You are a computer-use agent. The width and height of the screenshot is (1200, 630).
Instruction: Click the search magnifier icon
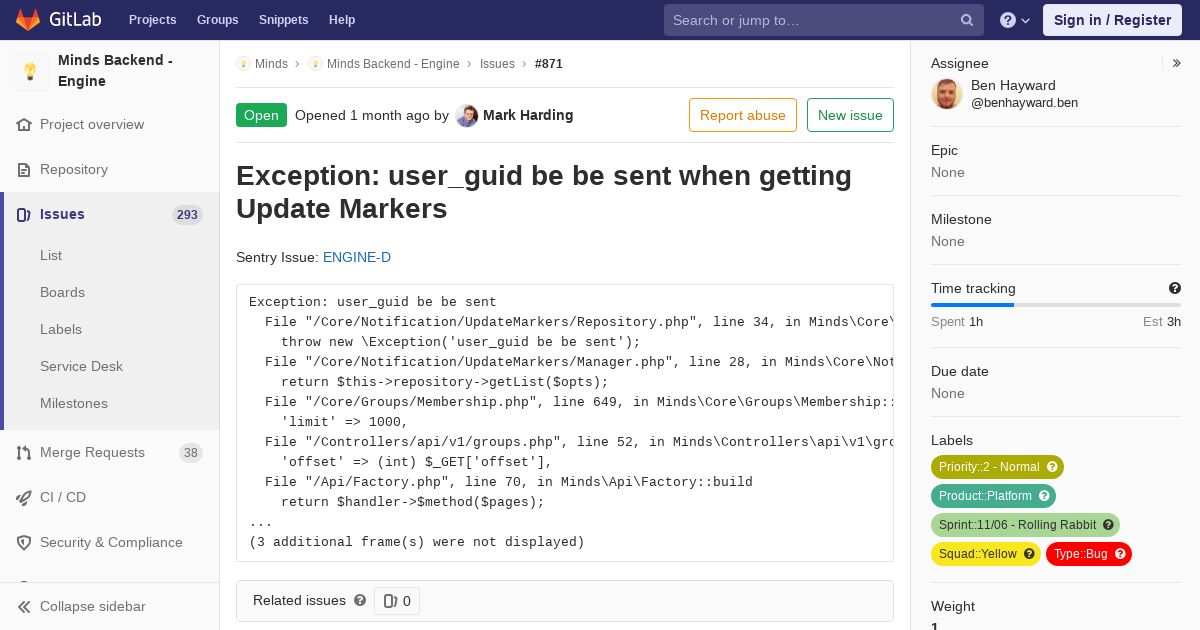click(967, 20)
